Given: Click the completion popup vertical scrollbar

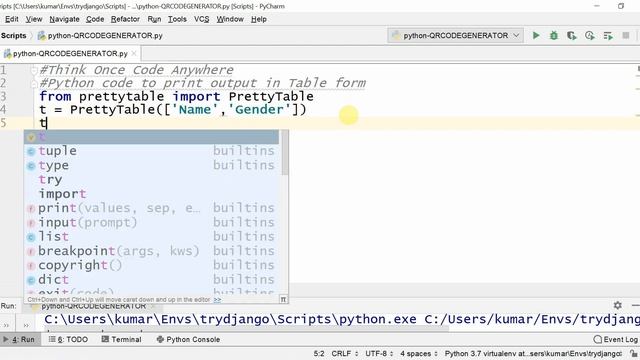Looking at the screenshot, I should pos(284,153).
